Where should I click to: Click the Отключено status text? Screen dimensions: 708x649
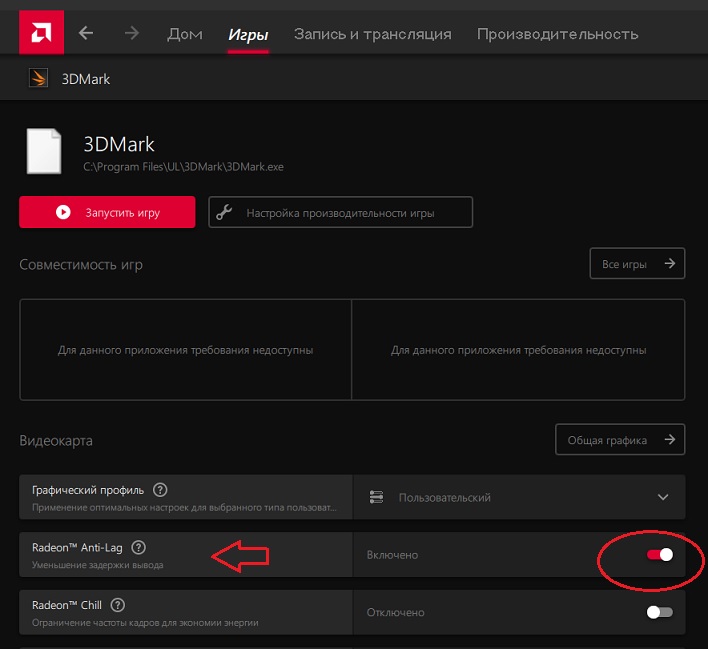pyautogui.click(x=396, y=612)
